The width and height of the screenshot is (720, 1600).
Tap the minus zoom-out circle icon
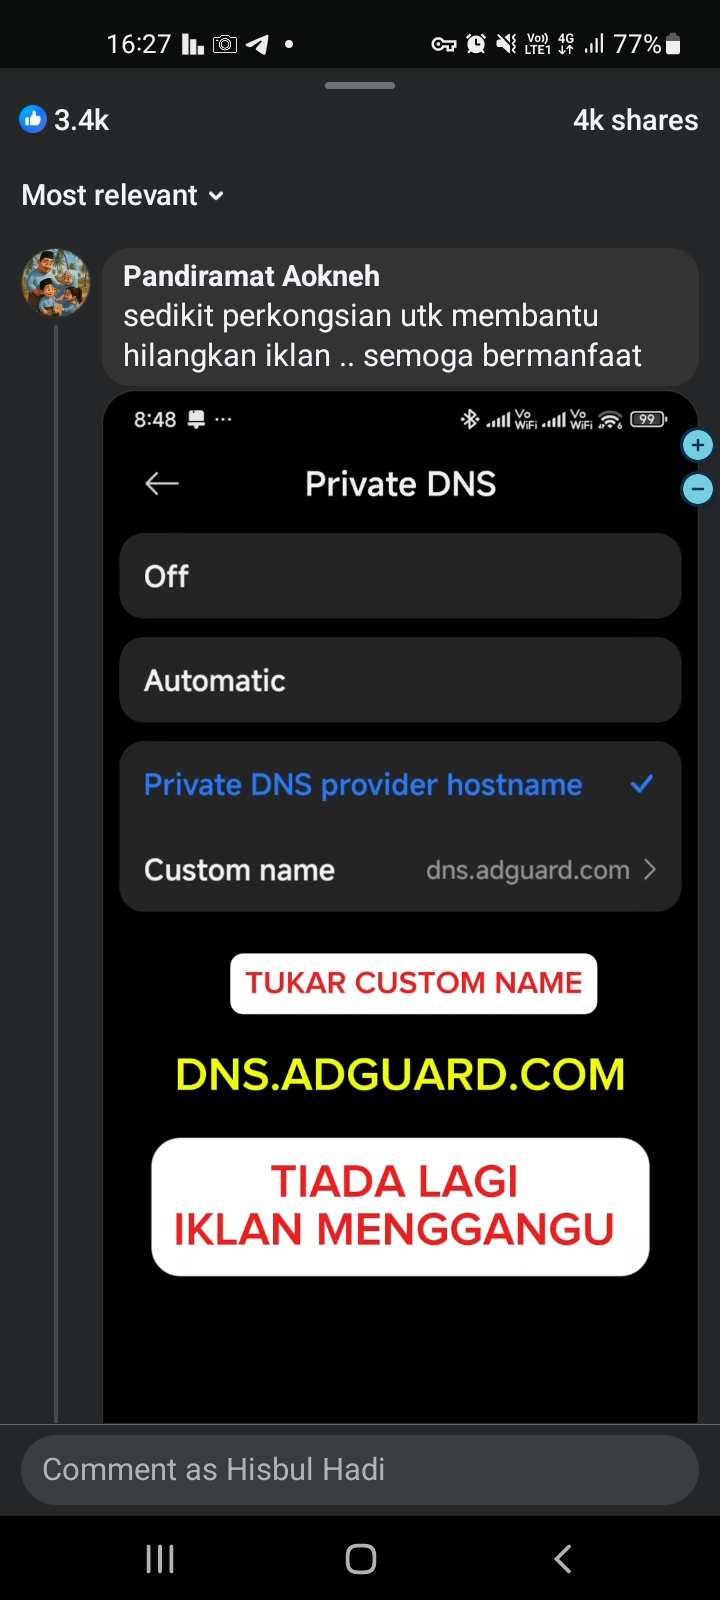tap(697, 489)
